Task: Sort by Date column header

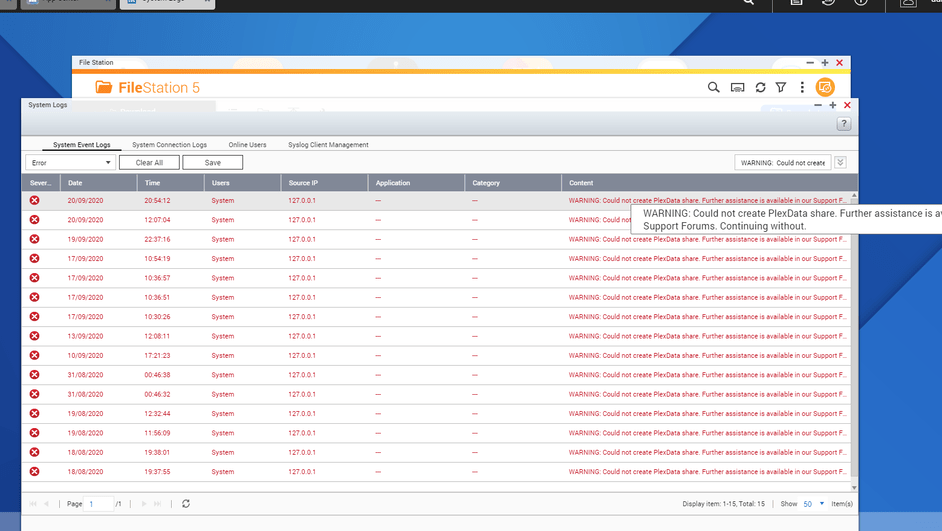Action: point(99,183)
